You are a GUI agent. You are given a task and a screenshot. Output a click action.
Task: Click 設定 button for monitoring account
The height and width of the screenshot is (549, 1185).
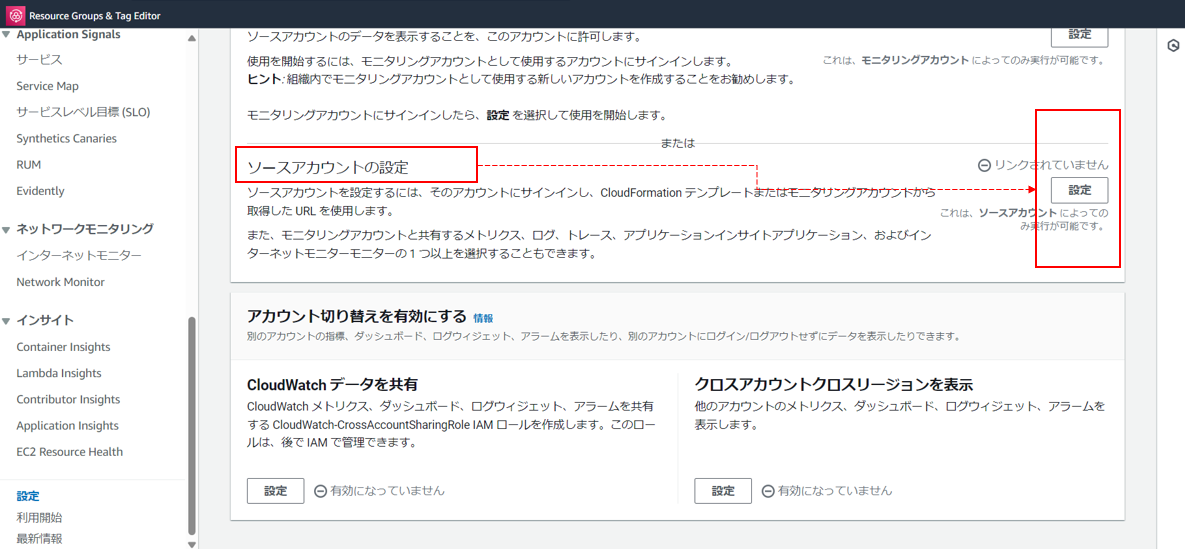pyautogui.click(x=1079, y=35)
